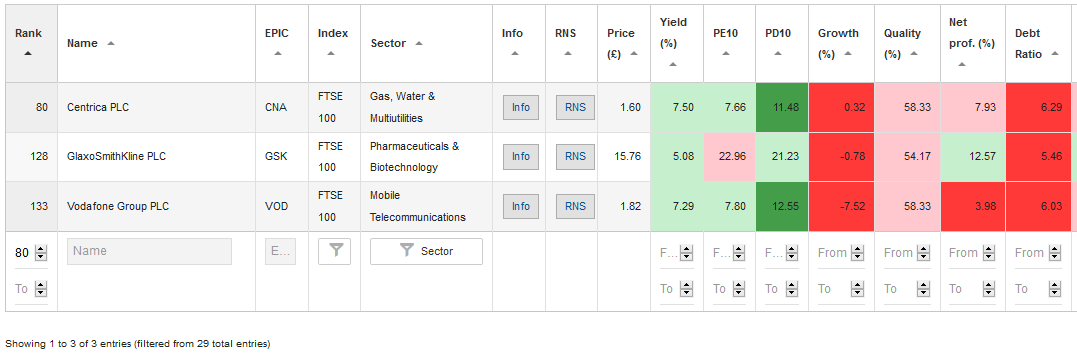Viewport: 1077px width, 360px height.
Task: Adjust the Rank To stepper arrows
Action: (41, 289)
